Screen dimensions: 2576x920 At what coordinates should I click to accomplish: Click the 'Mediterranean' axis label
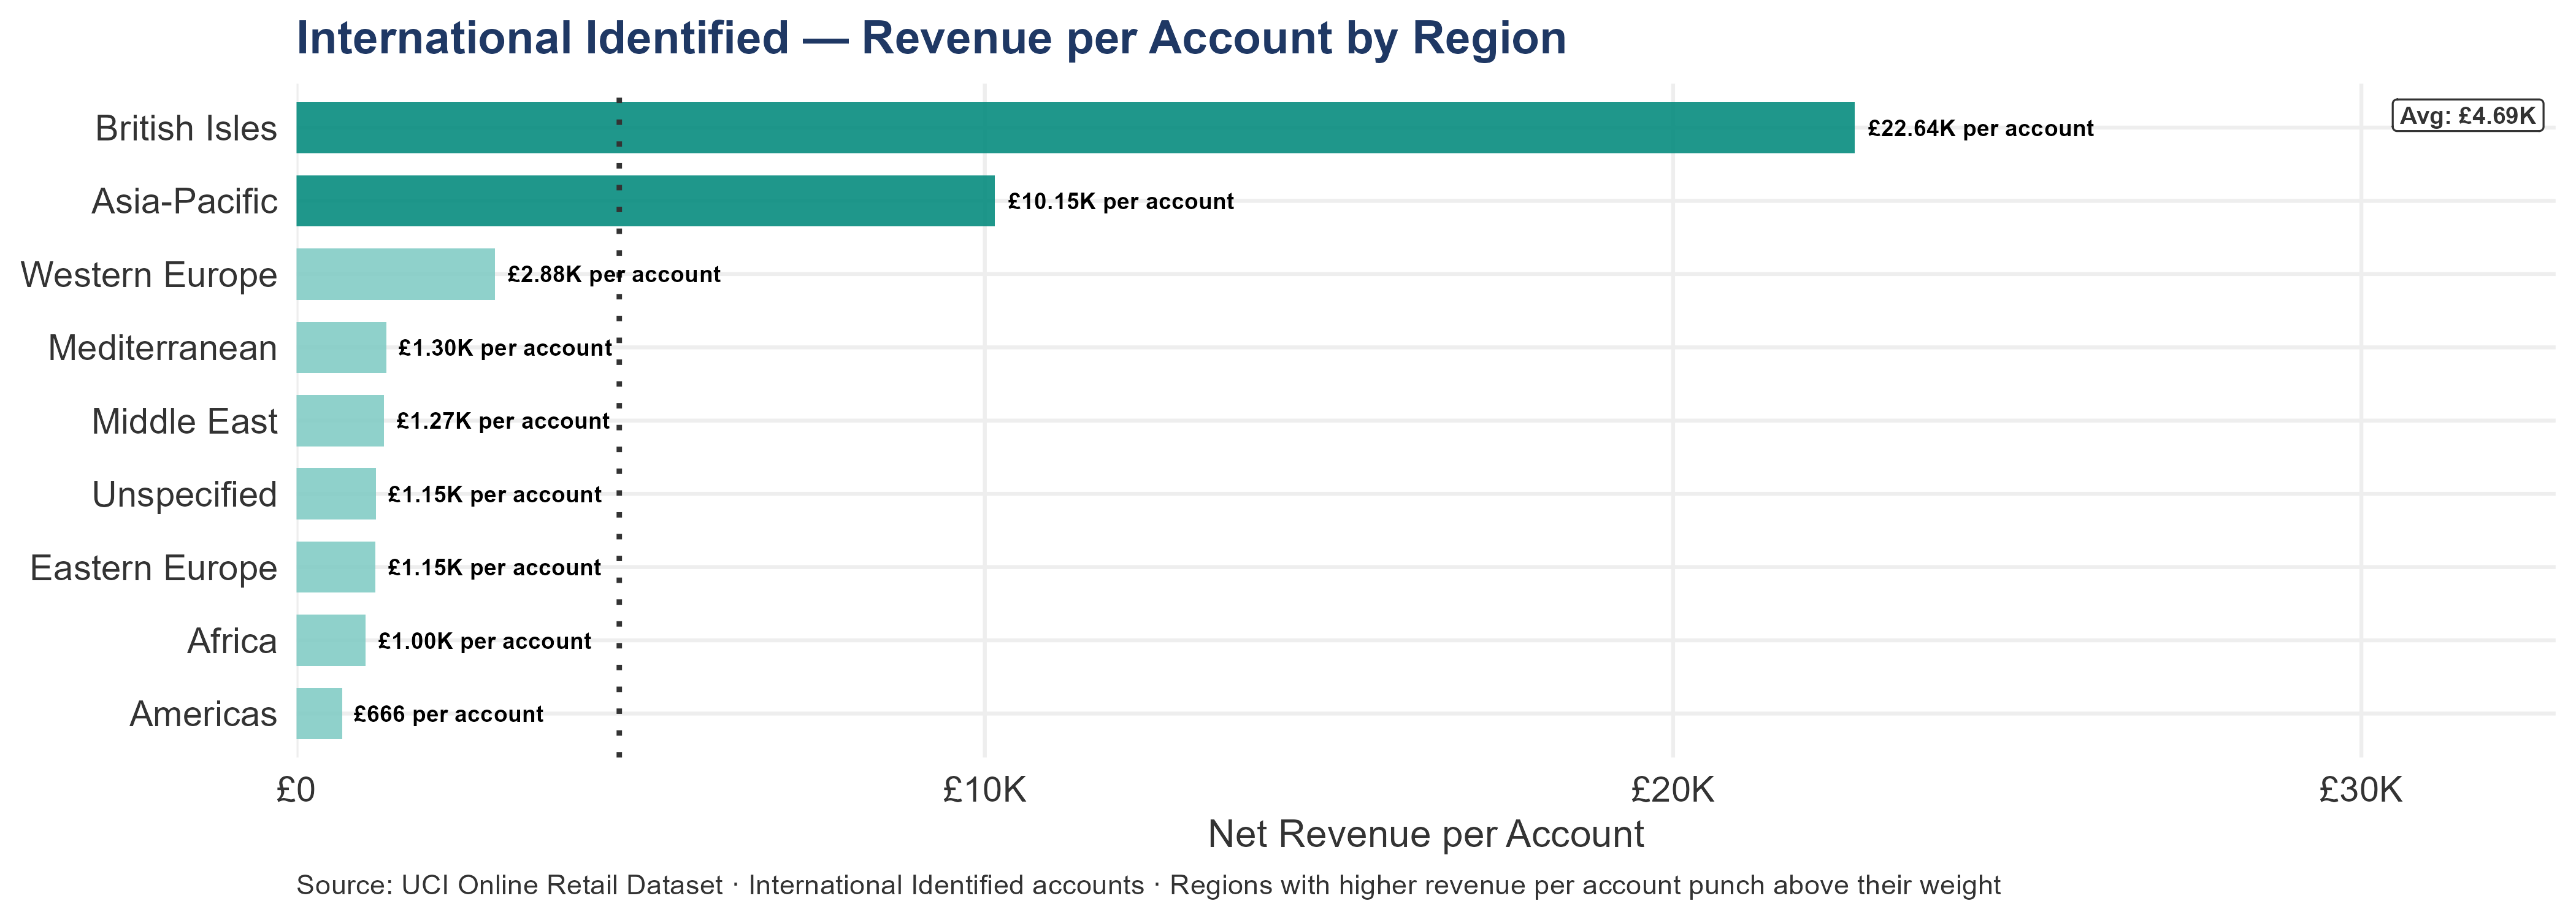(x=163, y=348)
